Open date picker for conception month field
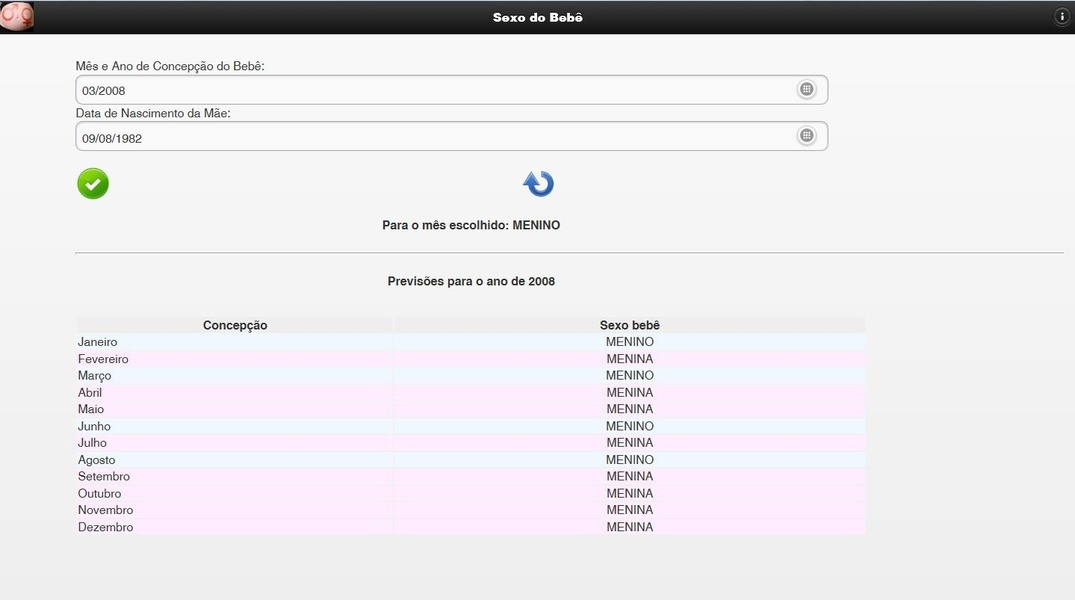 coord(806,89)
